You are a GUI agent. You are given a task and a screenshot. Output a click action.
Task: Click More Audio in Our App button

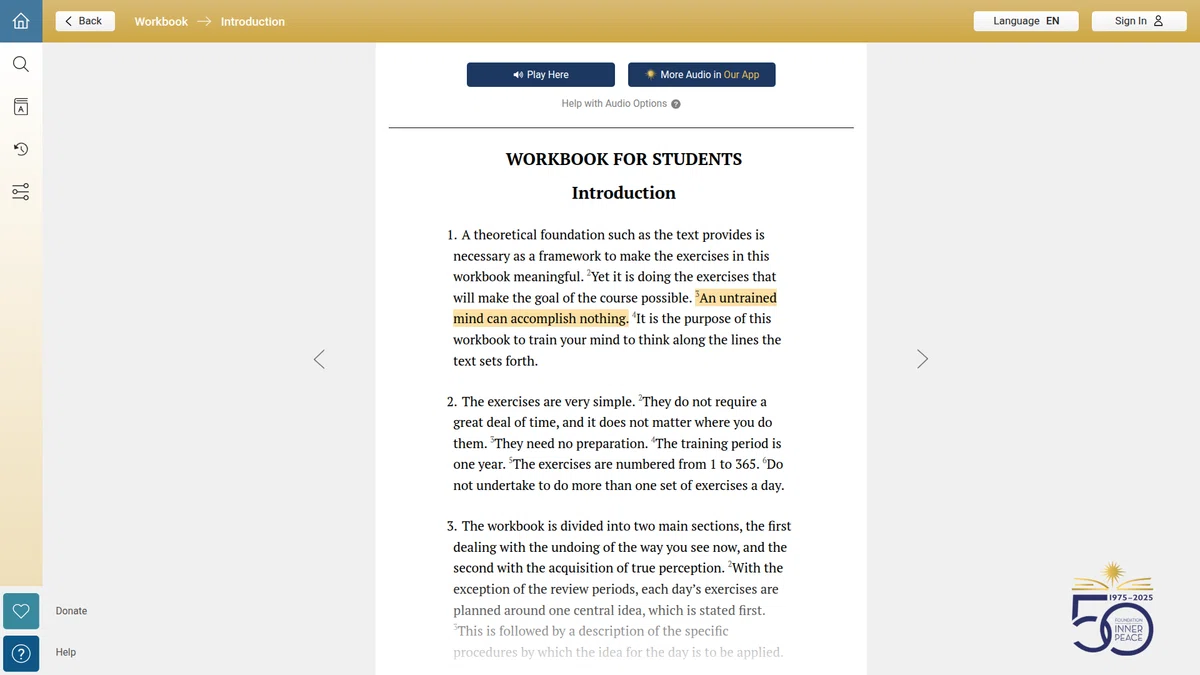point(702,75)
